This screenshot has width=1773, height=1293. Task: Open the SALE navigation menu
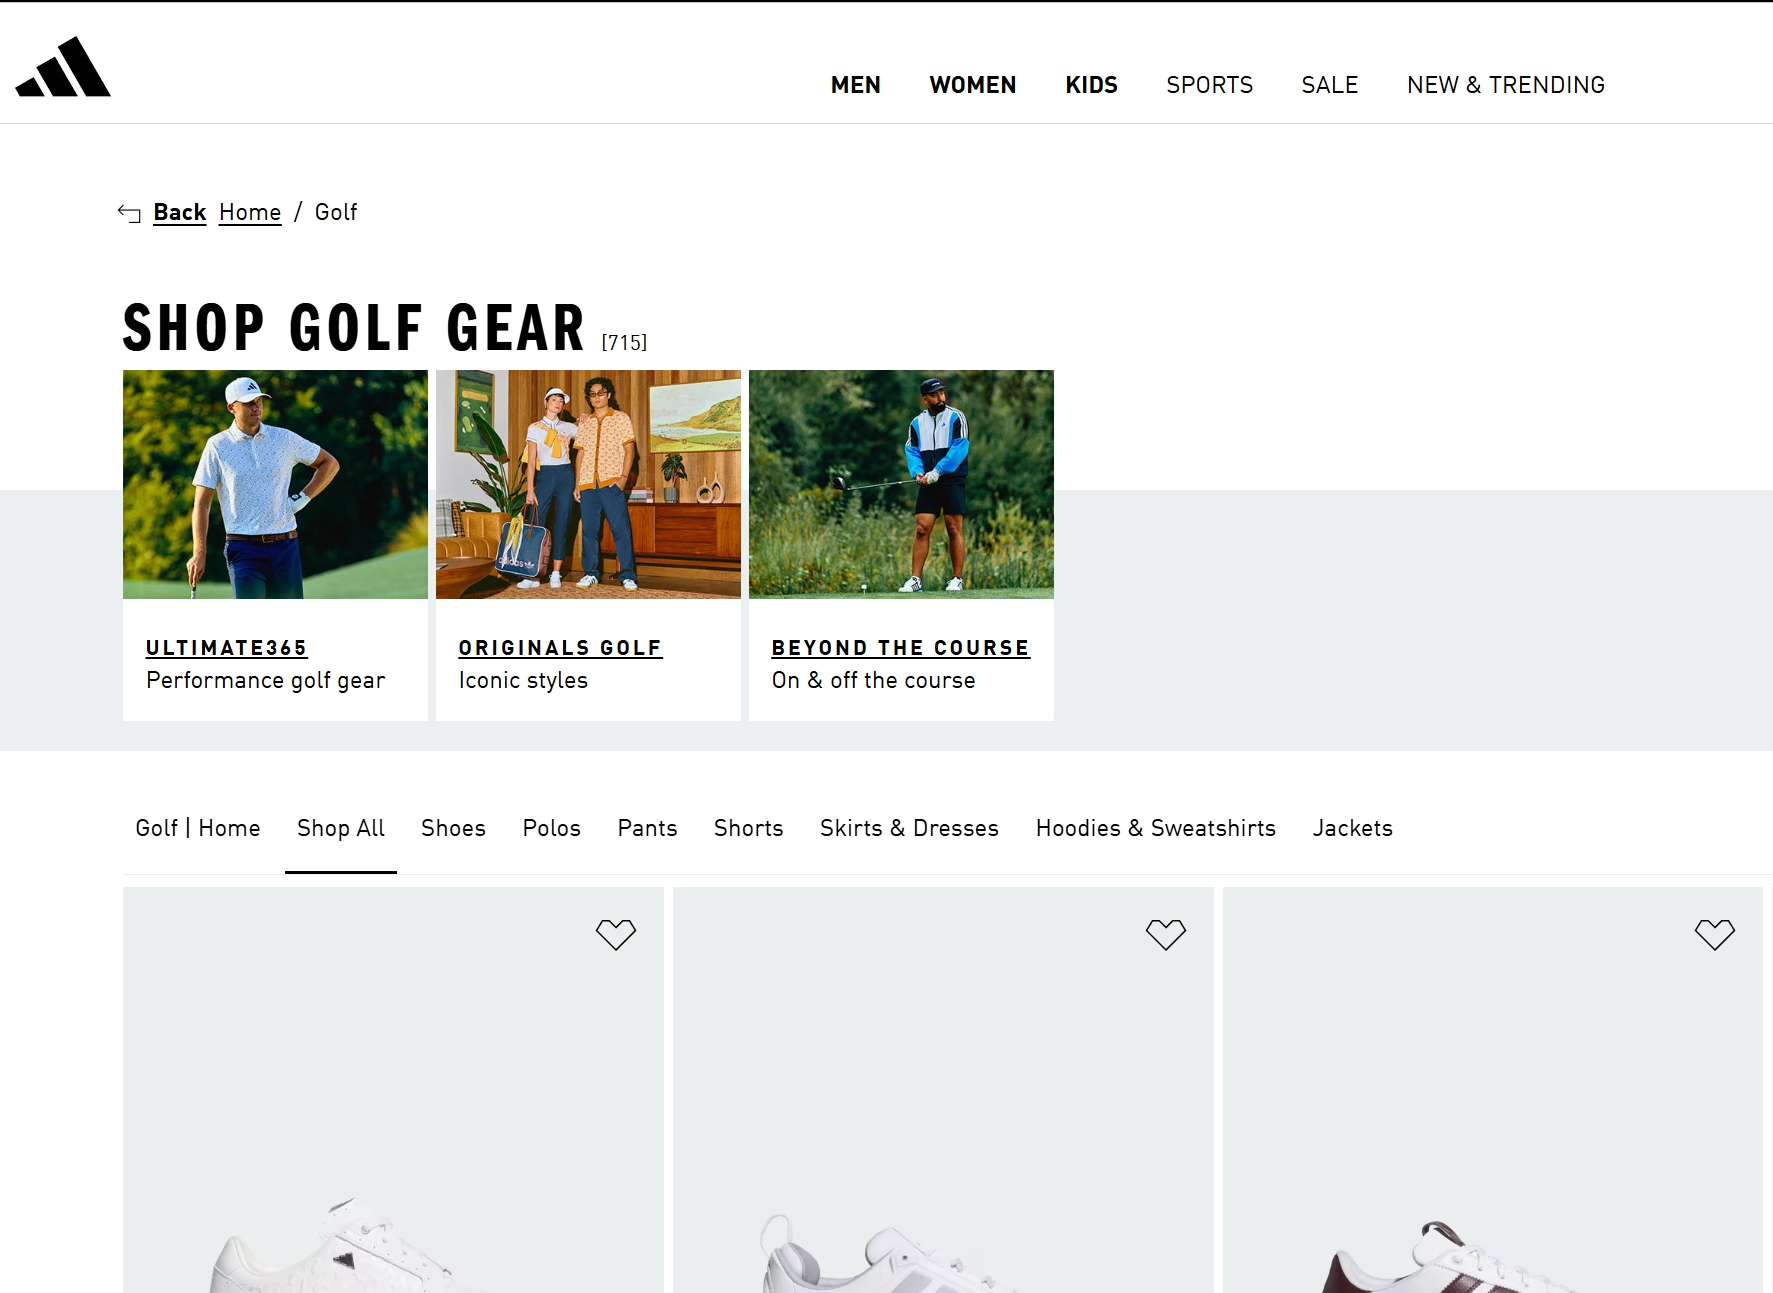[x=1330, y=85]
